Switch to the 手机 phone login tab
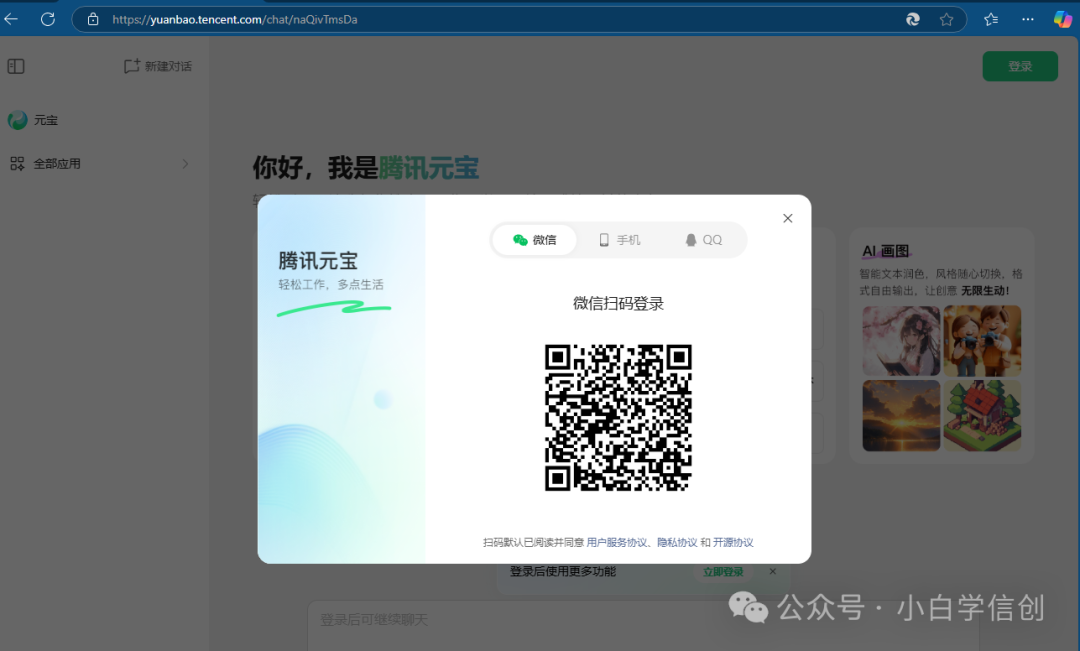Screen dimensions: 1080x651 618,239
